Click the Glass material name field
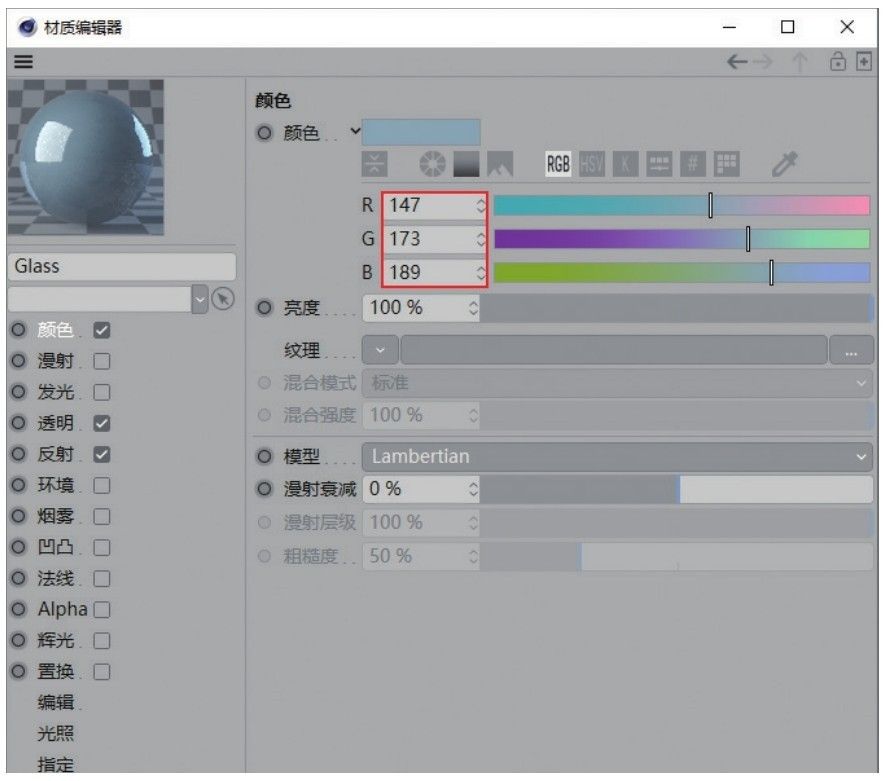This screenshot has width=884, height=781. [122, 266]
